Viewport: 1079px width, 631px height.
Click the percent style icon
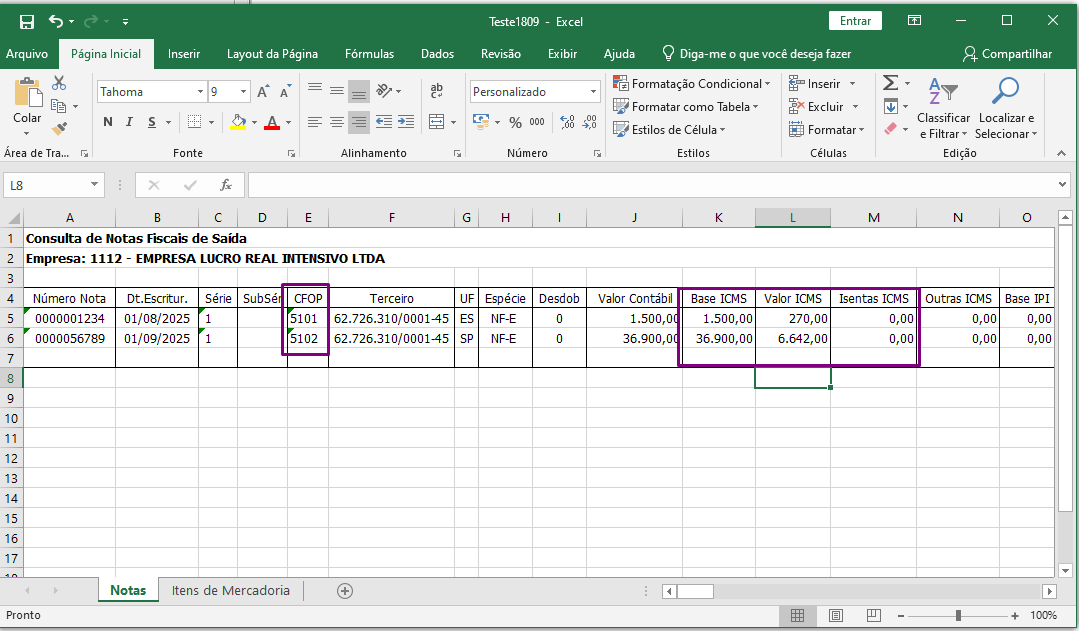point(515,122)
